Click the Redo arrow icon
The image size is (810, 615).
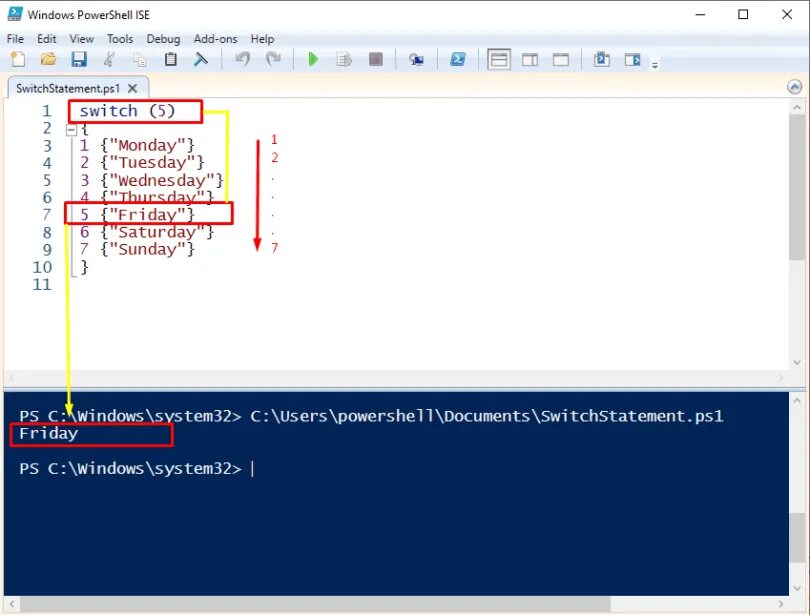[273, 59]
